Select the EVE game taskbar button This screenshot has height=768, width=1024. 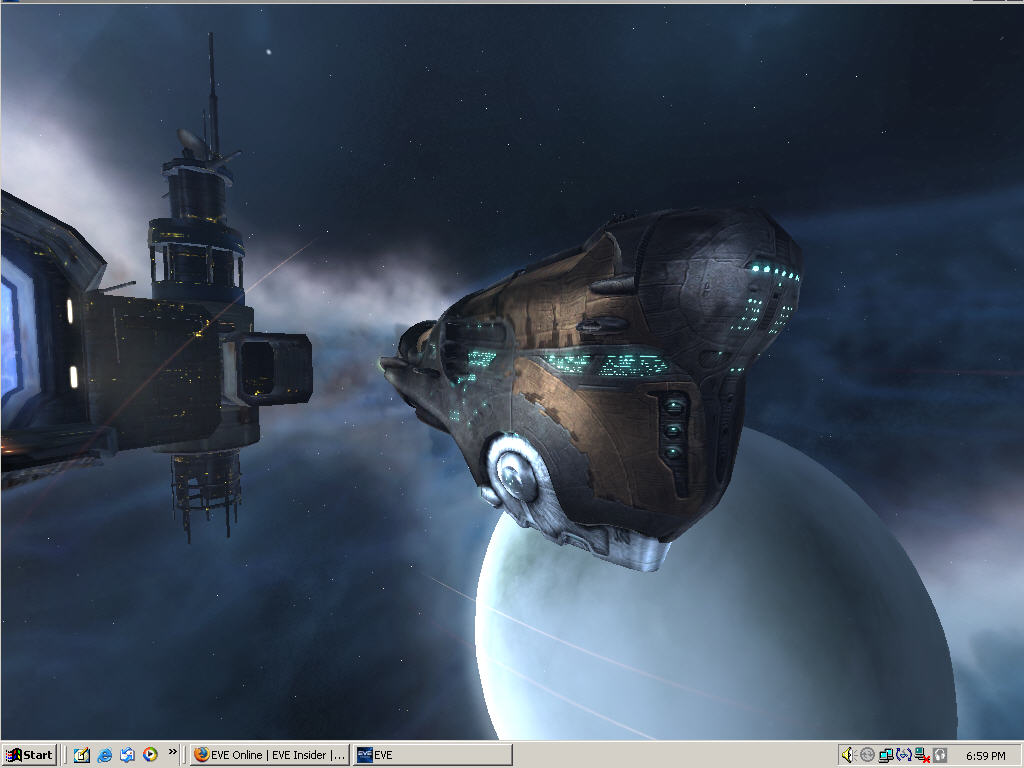(x=432, y=755)
